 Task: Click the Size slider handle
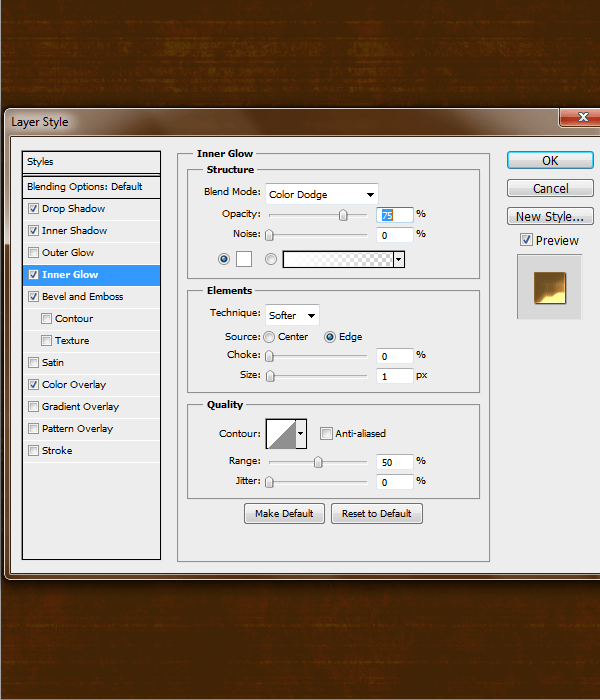tap(270, 376)
